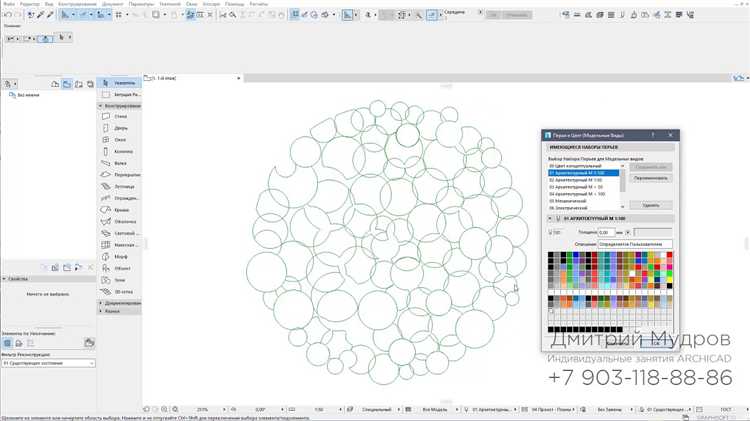The height and width of the screenshot is (421, 750).
Task: Click pen description (Описание) text field
Action: pyautogui.click(x=635, y=244)
